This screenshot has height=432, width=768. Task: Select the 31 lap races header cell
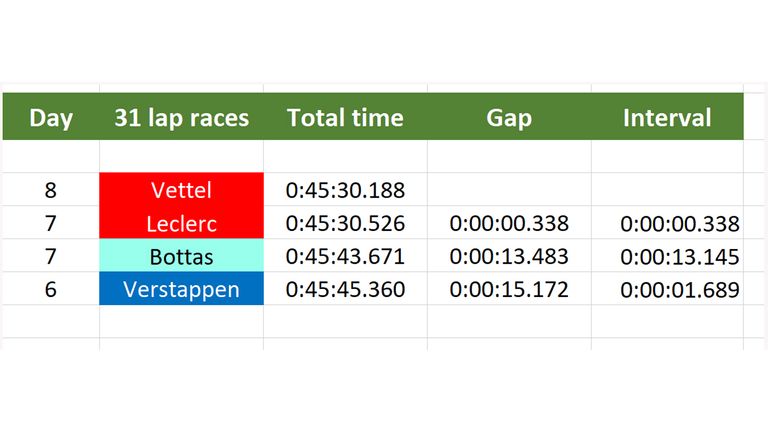182,117
